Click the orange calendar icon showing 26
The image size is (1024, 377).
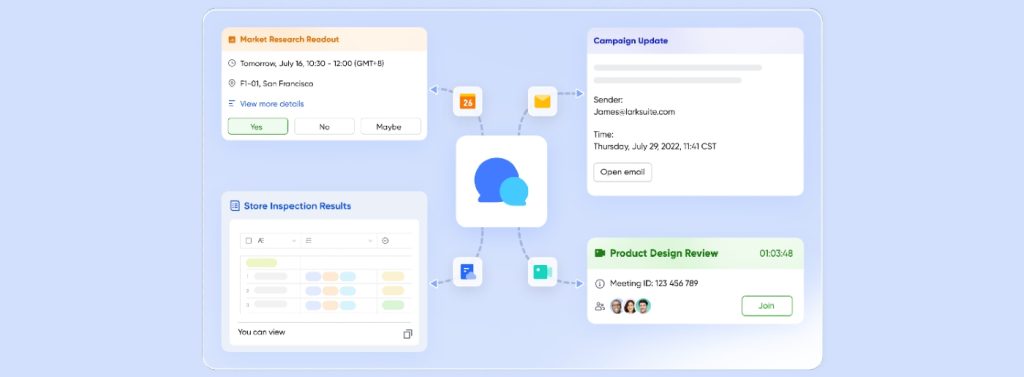point(467,101)
